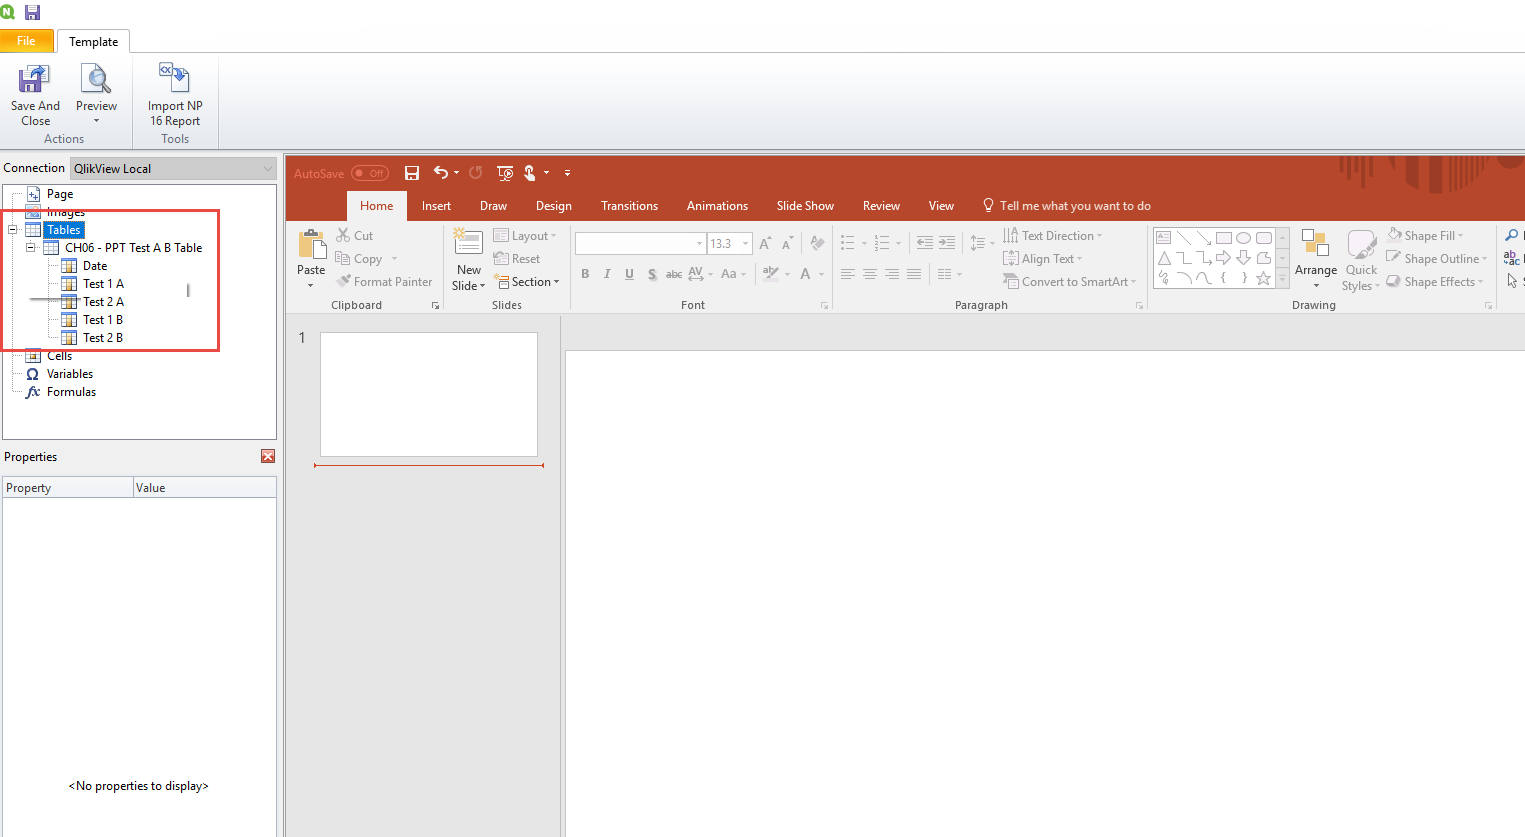This screenshot has height=837, width=1525.
Task: Select Test 2 B tree item
Action: pyautogui.click(x=103, y=338)
